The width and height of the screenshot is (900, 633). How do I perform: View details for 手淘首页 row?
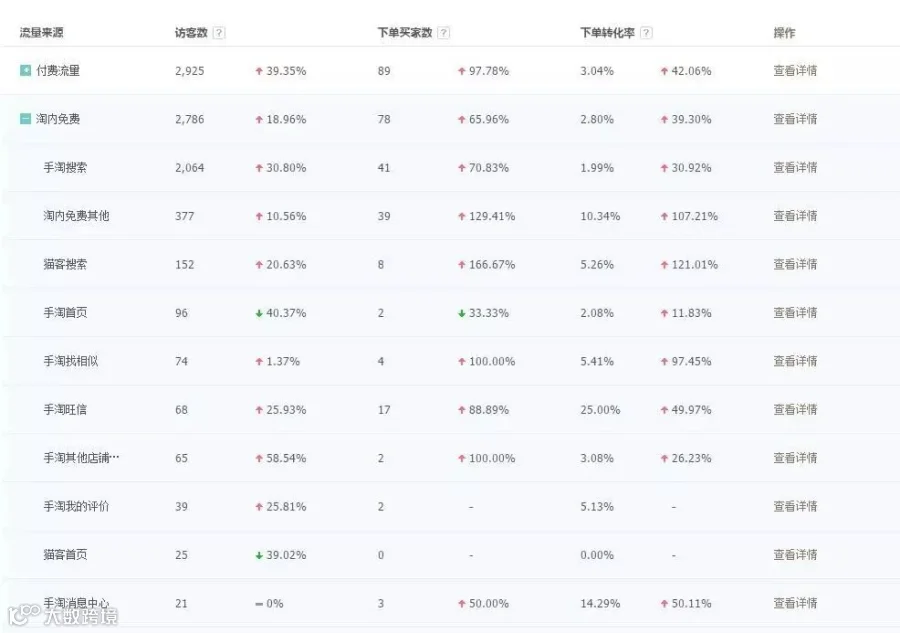click(x=795, y=313)
